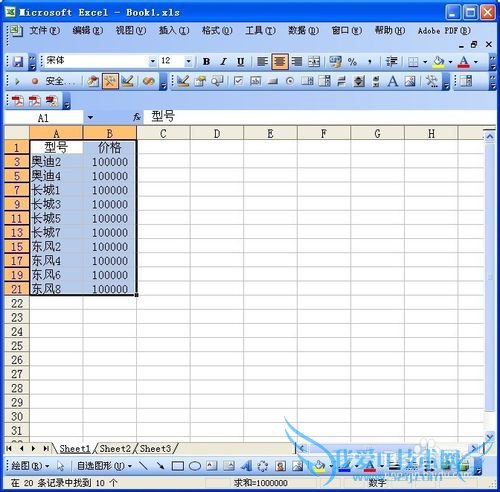
Task: Select the Option Button control
Action: point(290,81)
